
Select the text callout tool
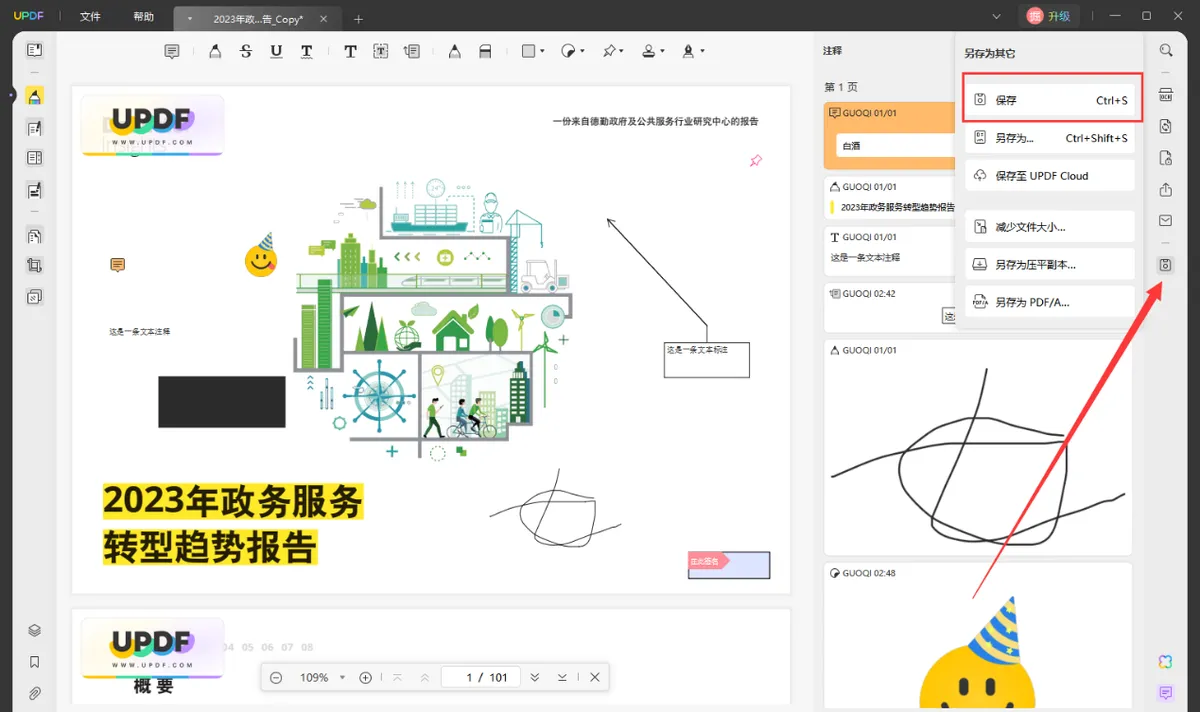pos(411,52)
